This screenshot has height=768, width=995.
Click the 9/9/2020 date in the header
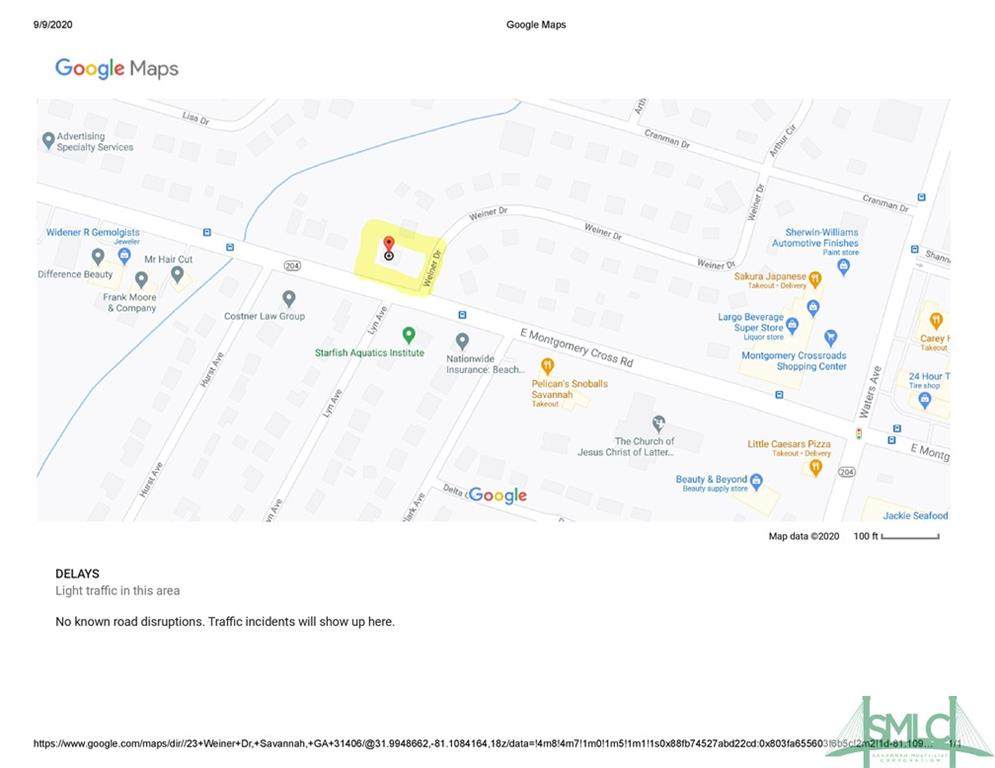[53, 25]
